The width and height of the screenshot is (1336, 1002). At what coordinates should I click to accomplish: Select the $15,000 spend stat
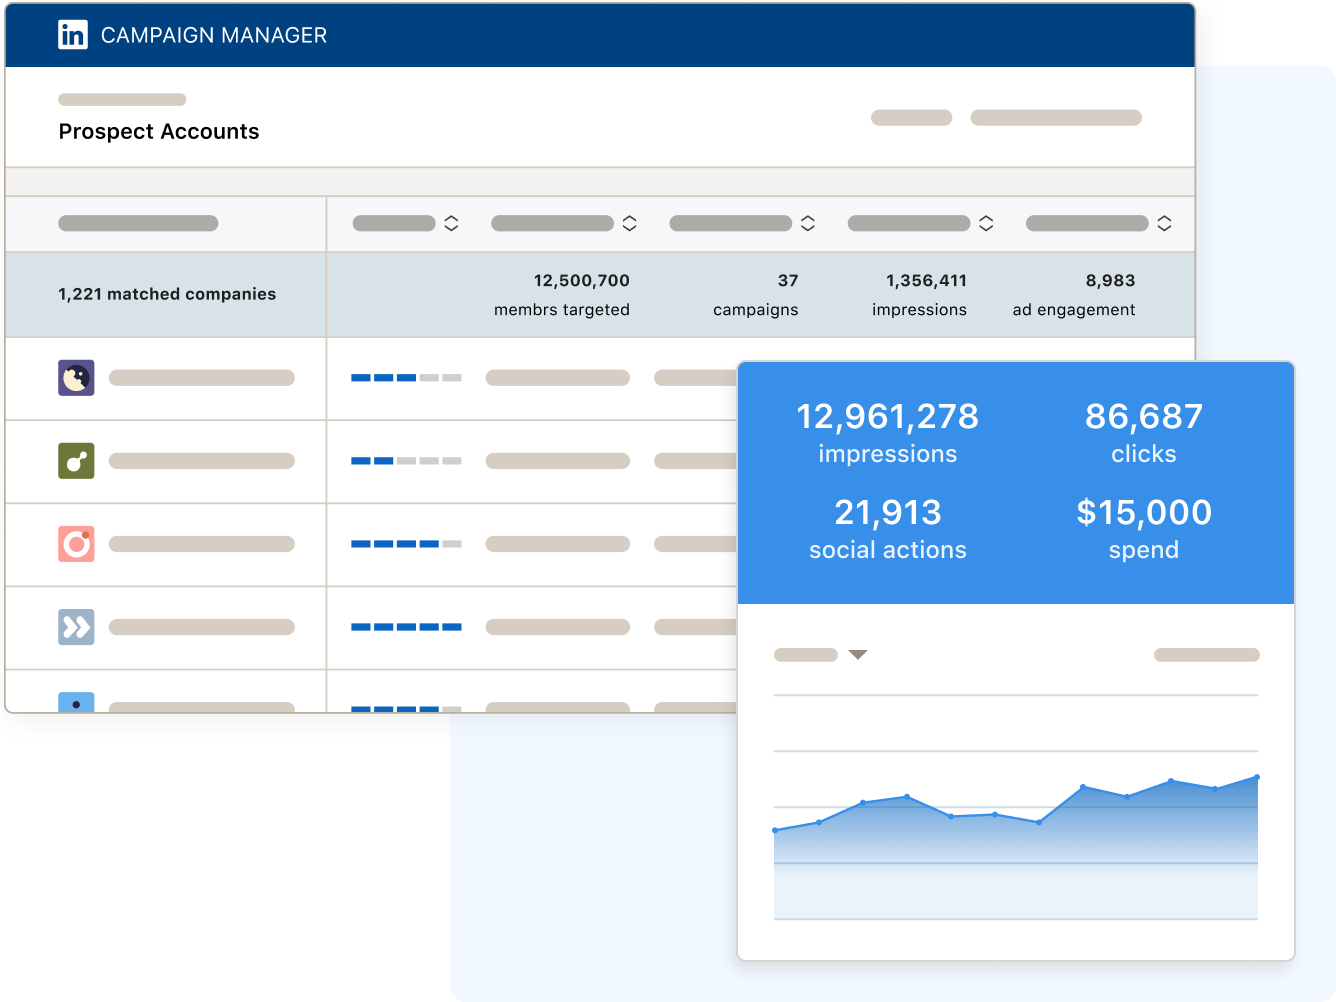click(x=1143, y=528)
